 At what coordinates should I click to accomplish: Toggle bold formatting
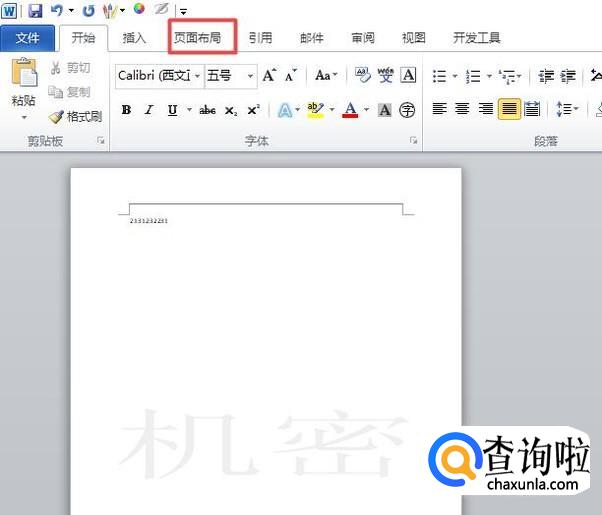[x=126, y=110]
